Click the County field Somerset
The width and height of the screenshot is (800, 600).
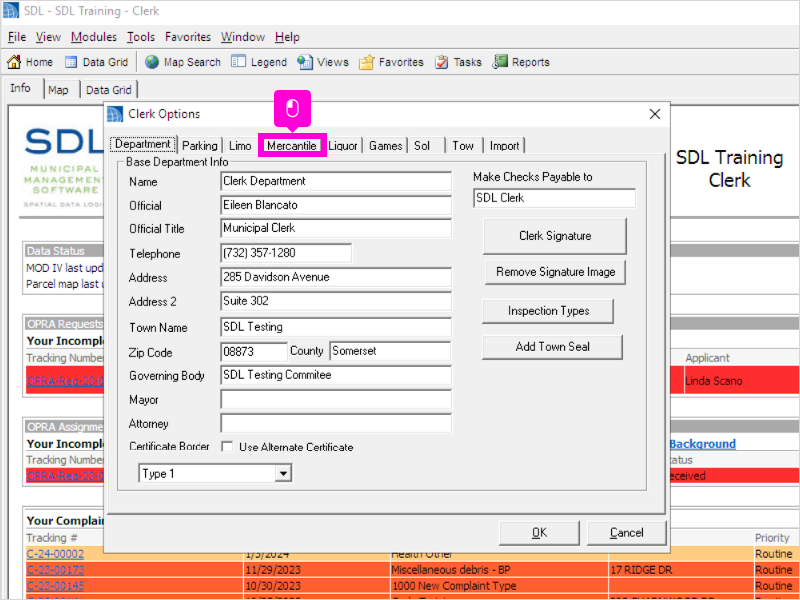390,351
